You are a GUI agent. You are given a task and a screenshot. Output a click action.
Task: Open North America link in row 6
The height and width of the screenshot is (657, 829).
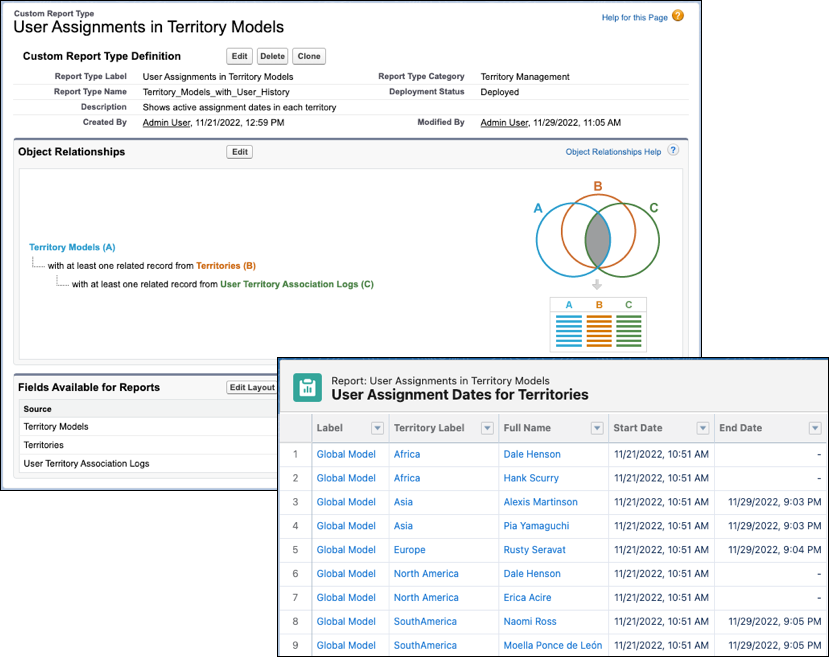[x=426, y=573]
